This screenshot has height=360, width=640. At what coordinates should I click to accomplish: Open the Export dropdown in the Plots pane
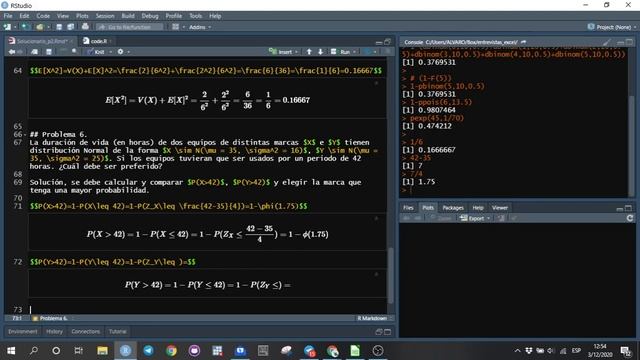coord(475,218)
